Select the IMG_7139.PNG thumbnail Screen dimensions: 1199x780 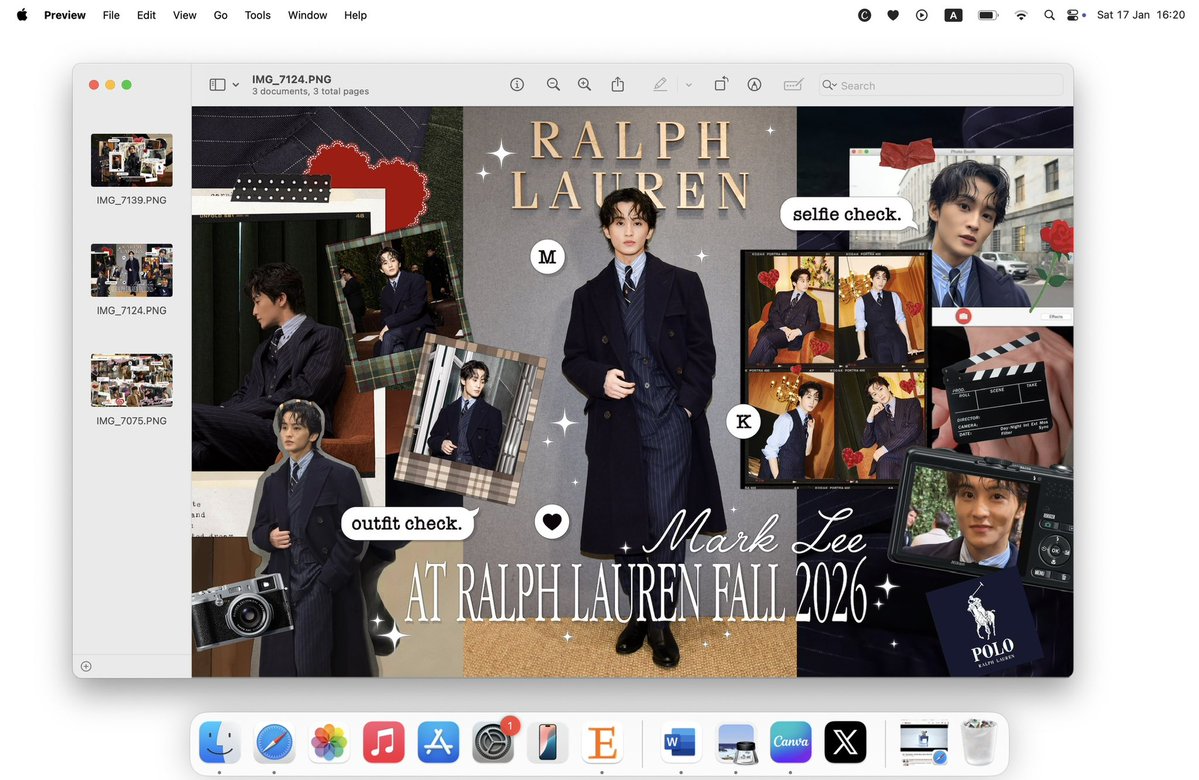point(132,160)
